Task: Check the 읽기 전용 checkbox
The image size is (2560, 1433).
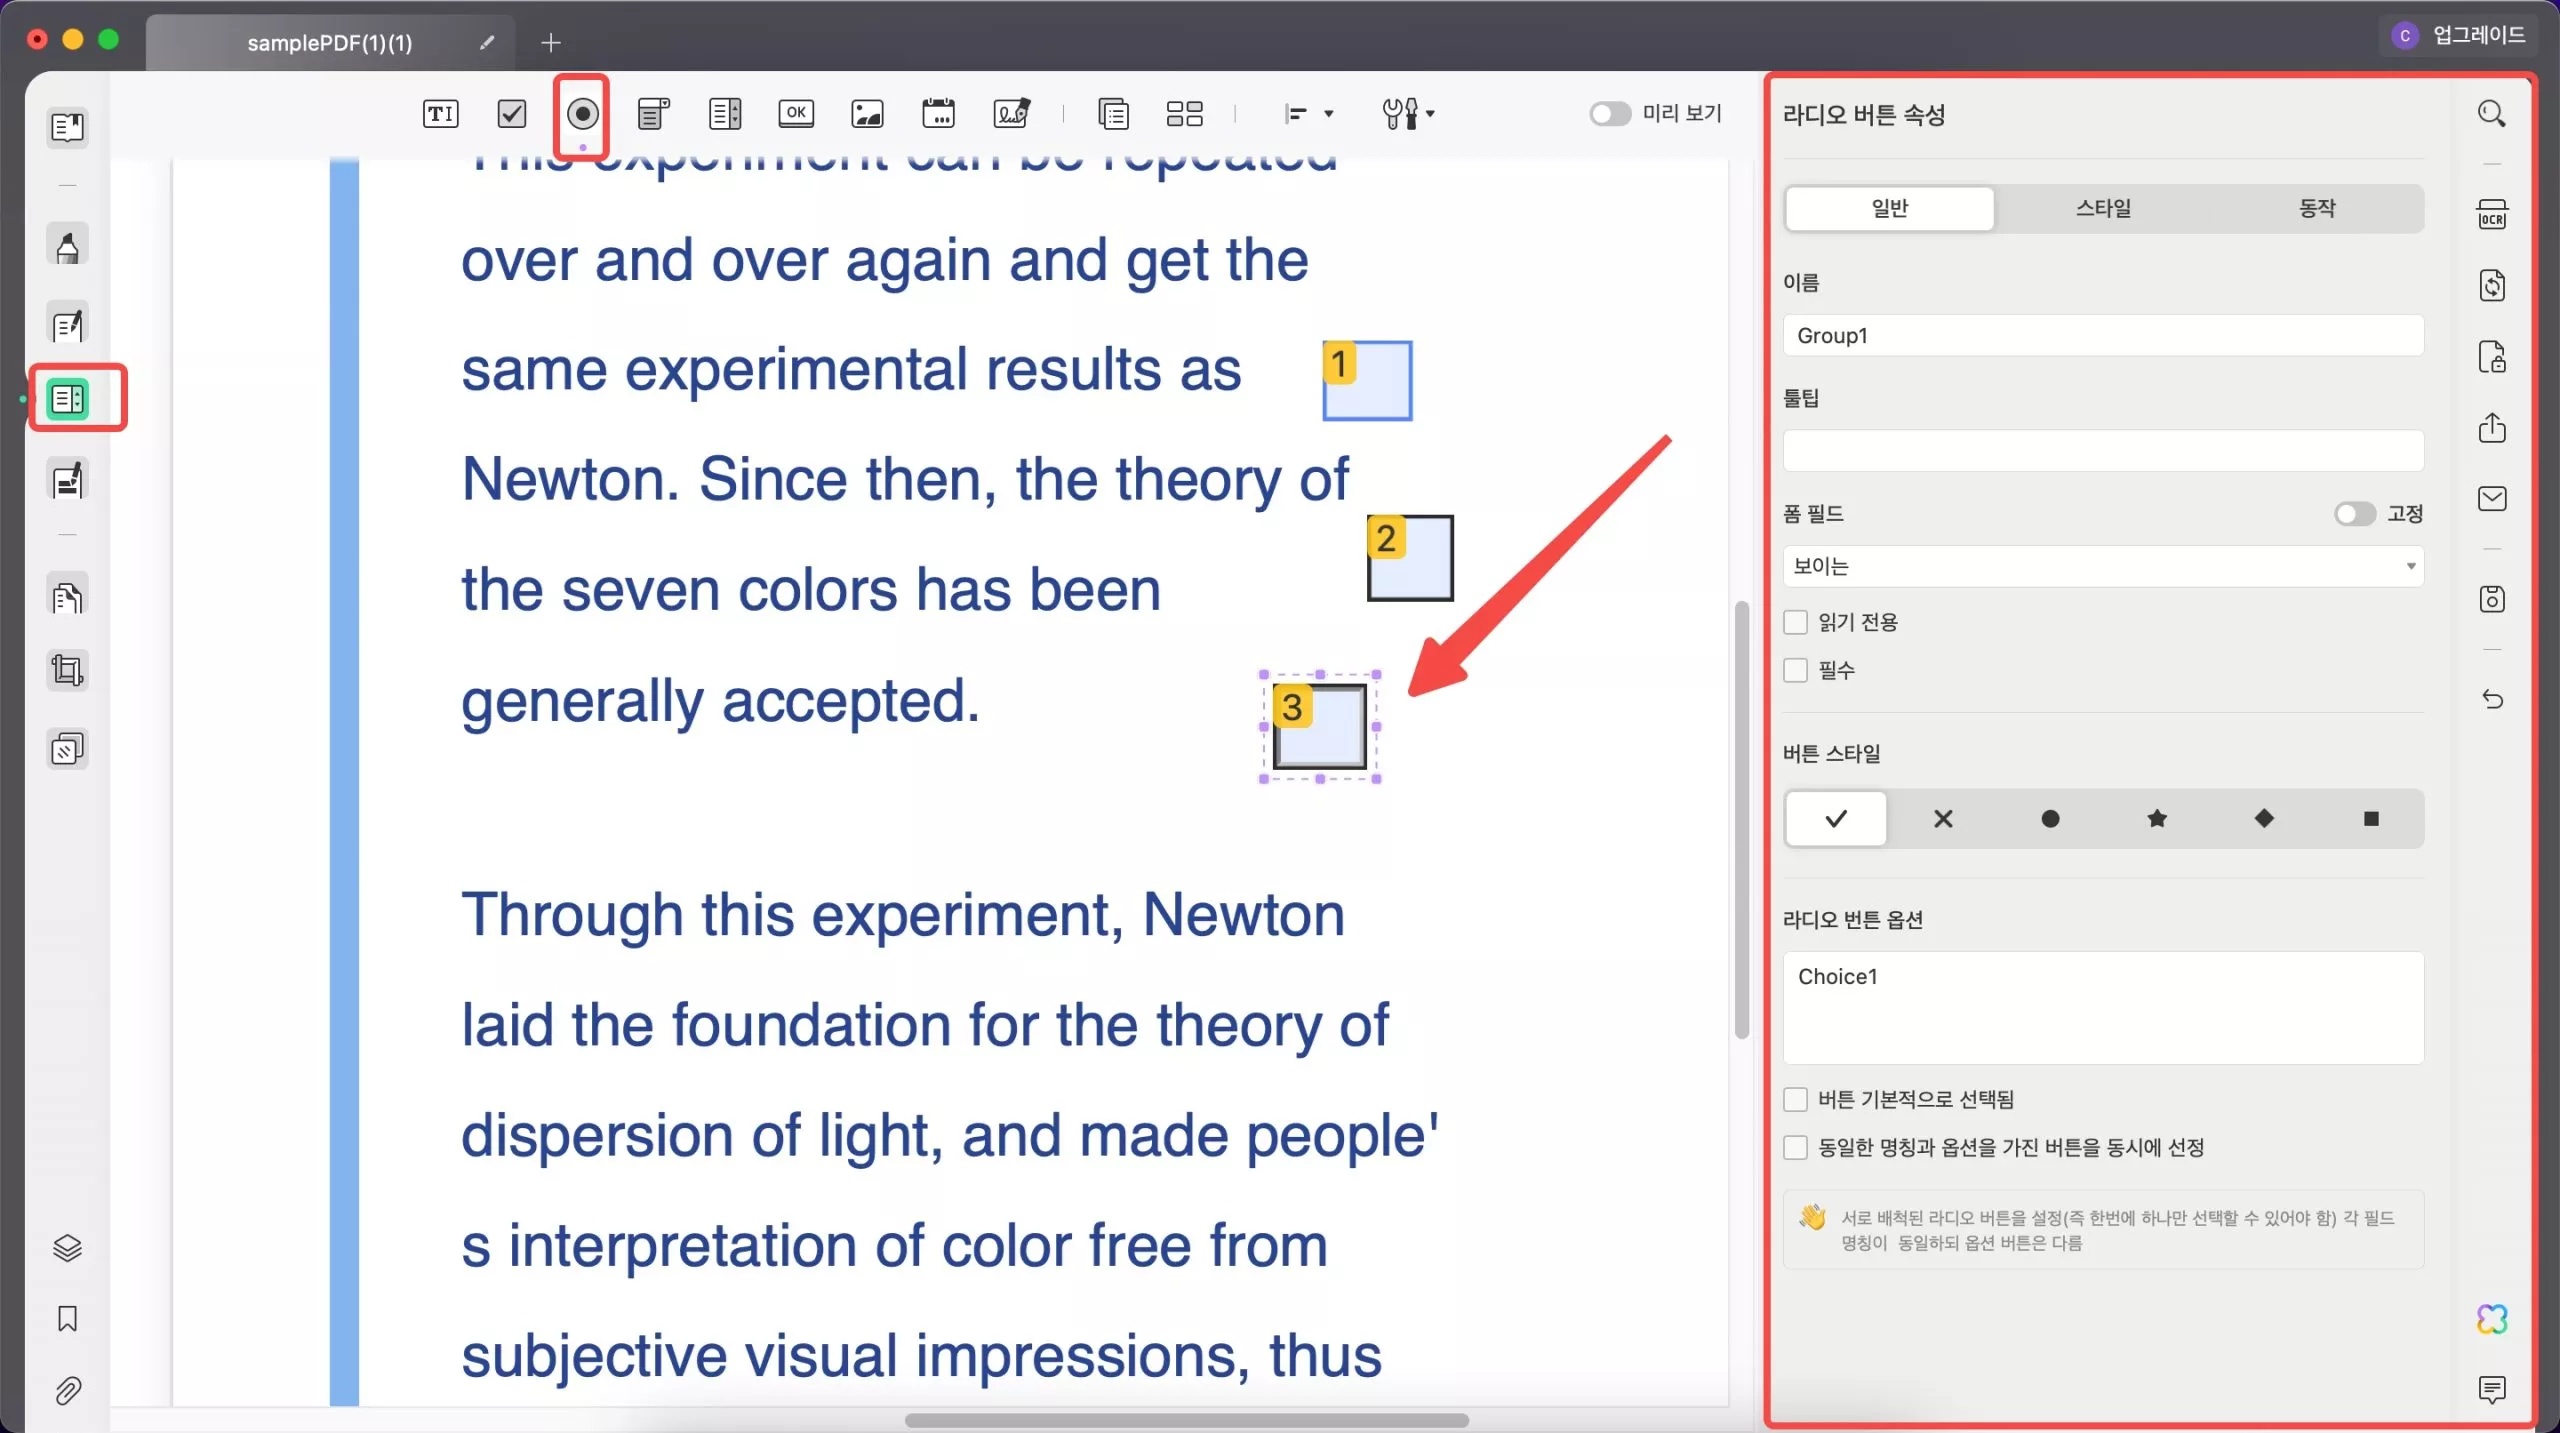Action: pos(1795,622)
